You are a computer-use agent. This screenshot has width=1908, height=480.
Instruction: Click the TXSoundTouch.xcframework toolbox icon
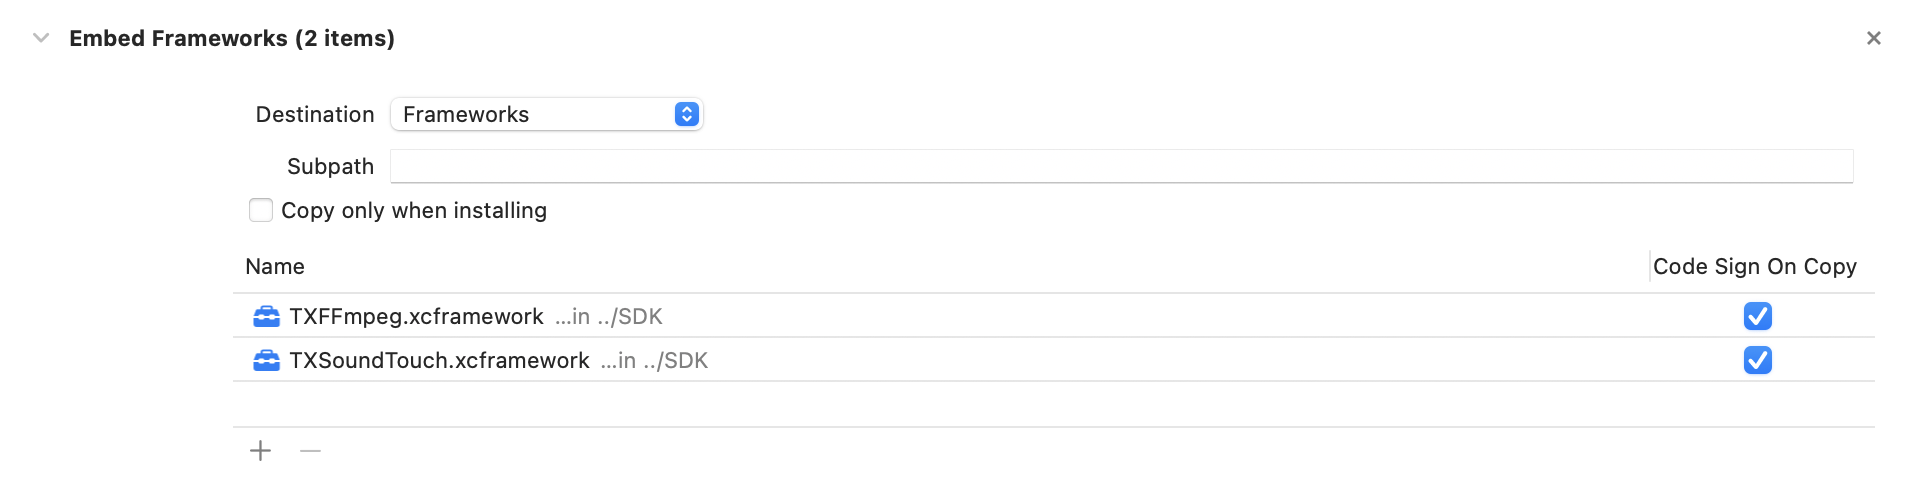[266, 361]
